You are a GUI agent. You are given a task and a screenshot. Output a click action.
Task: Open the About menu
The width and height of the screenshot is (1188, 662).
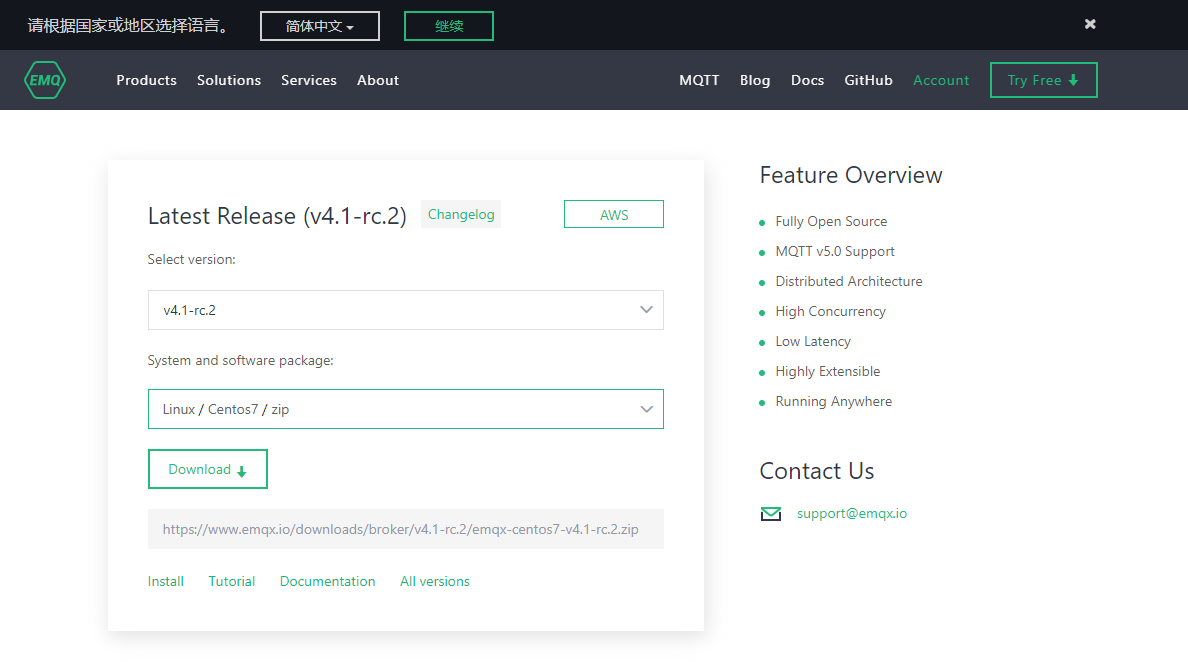378,80
